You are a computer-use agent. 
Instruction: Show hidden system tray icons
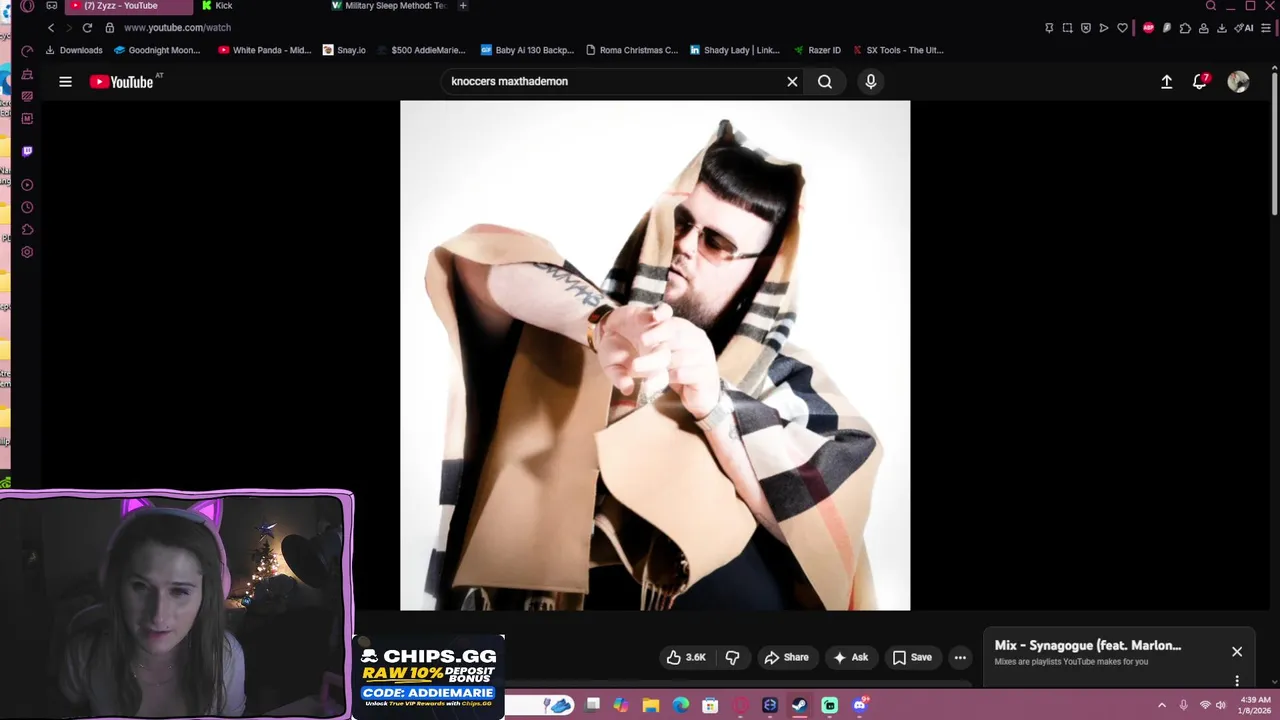[x=1162, y=705]
